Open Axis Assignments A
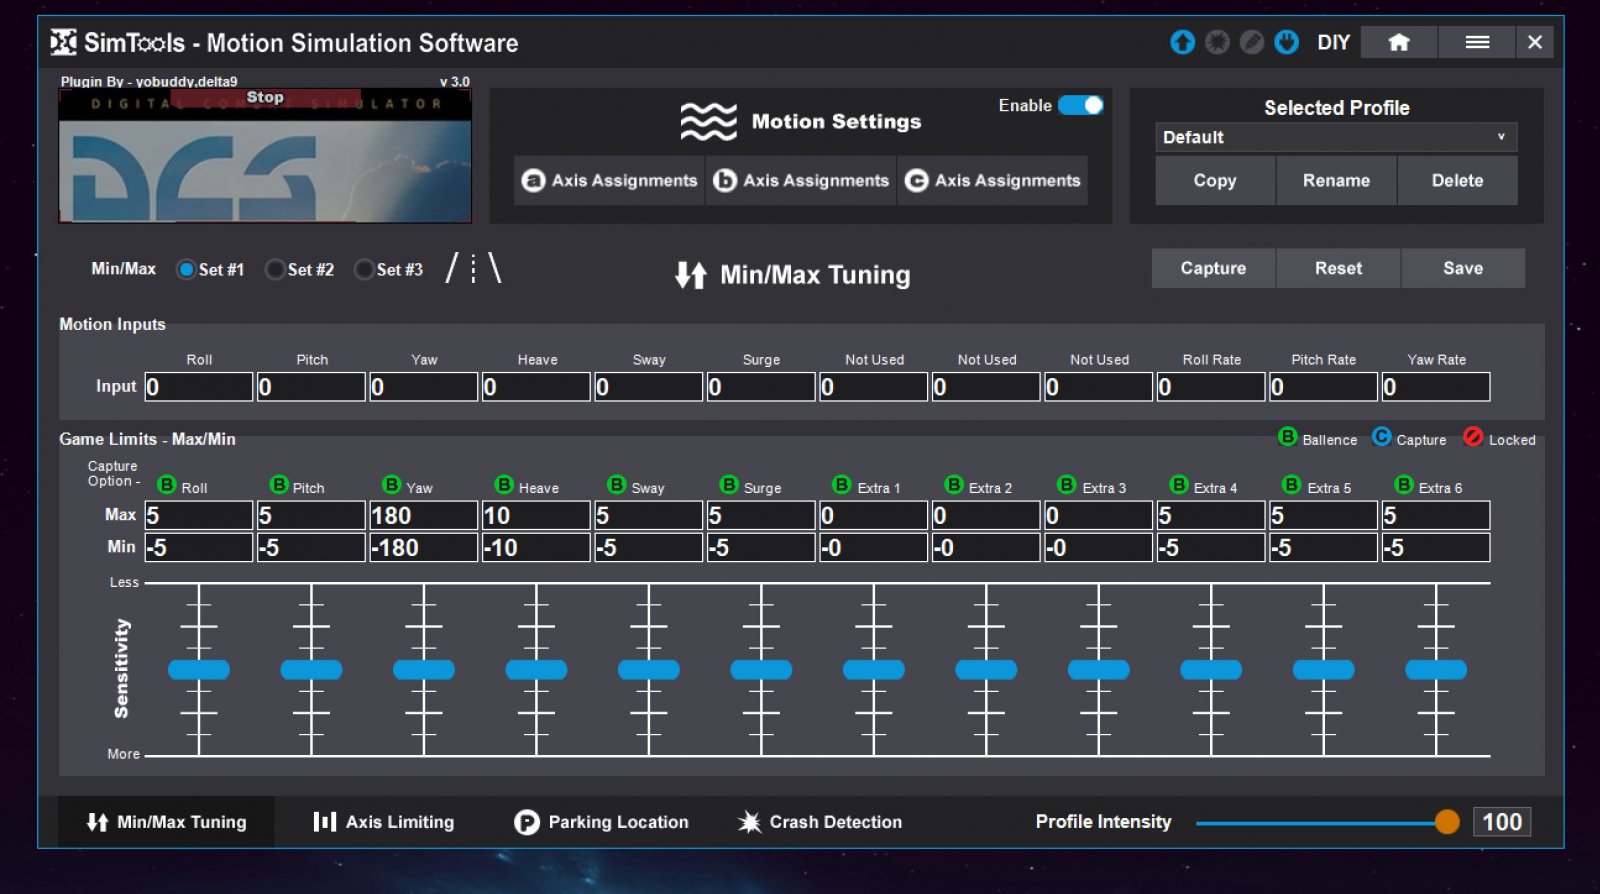1600x894 pixels. 609,181
